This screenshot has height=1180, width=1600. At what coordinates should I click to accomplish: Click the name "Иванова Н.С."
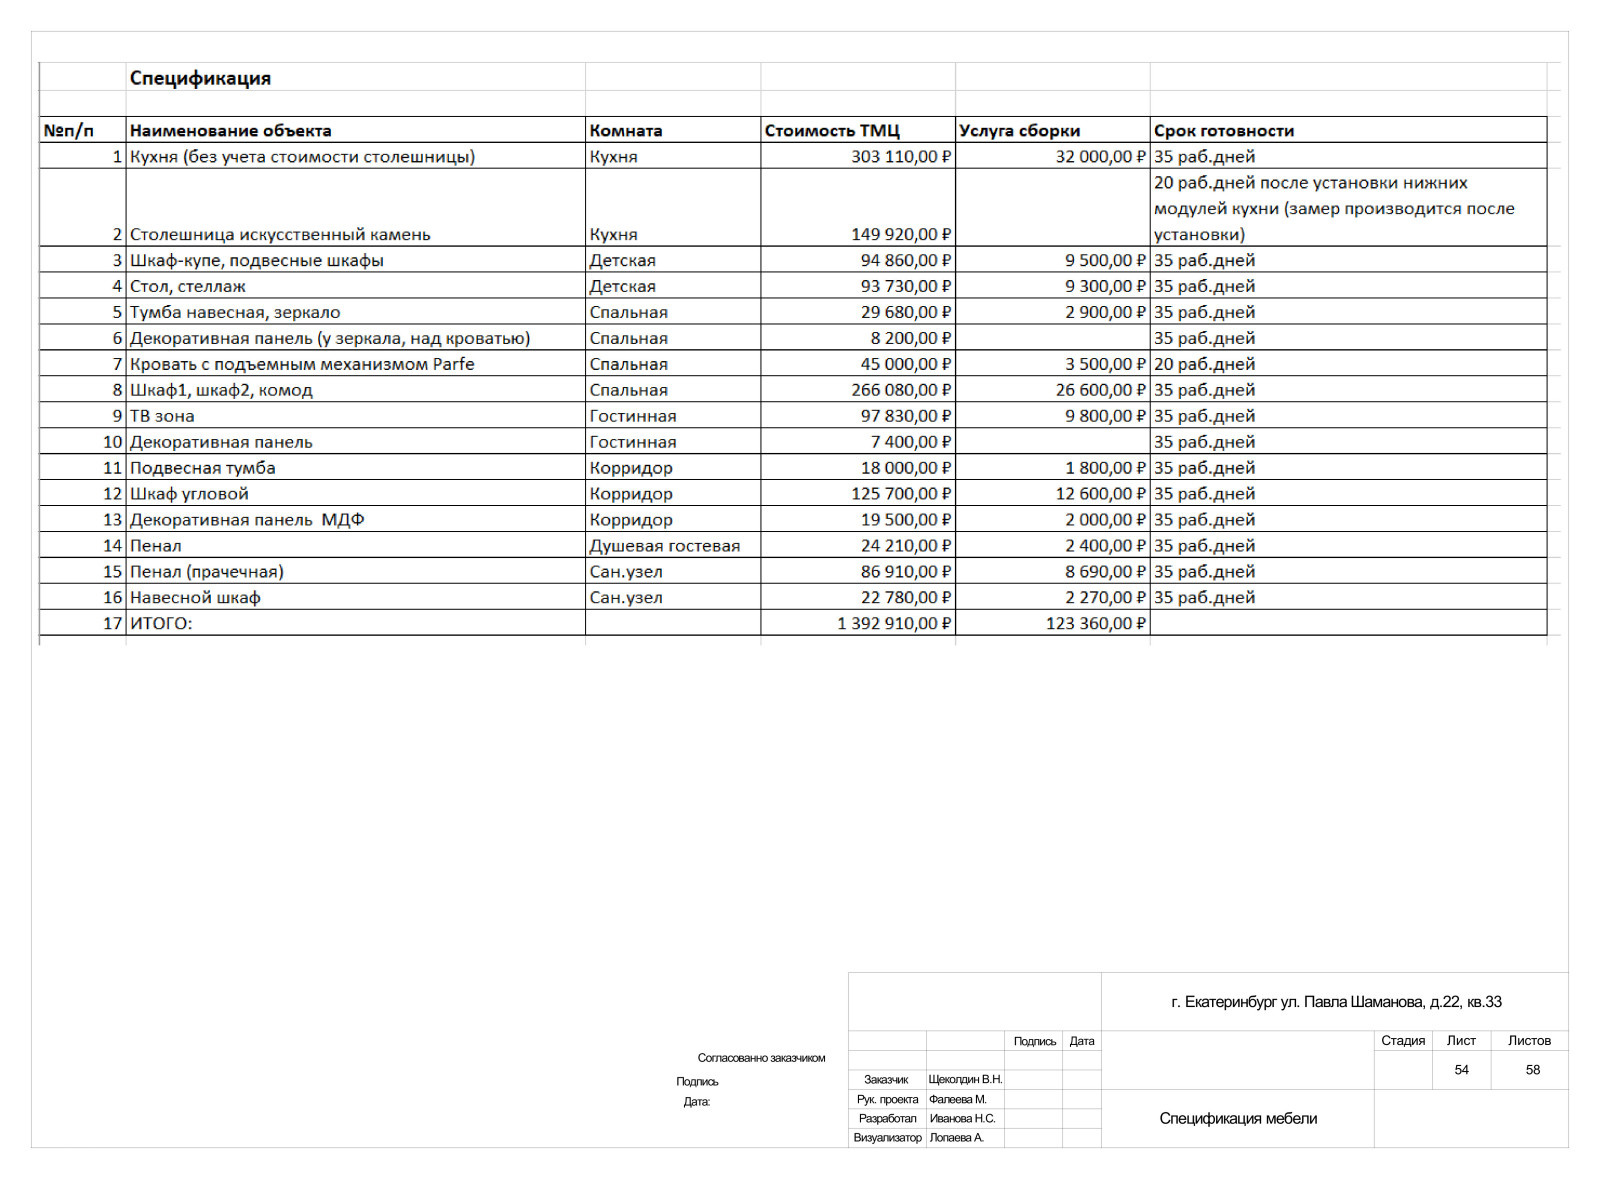click(962, 1119)
